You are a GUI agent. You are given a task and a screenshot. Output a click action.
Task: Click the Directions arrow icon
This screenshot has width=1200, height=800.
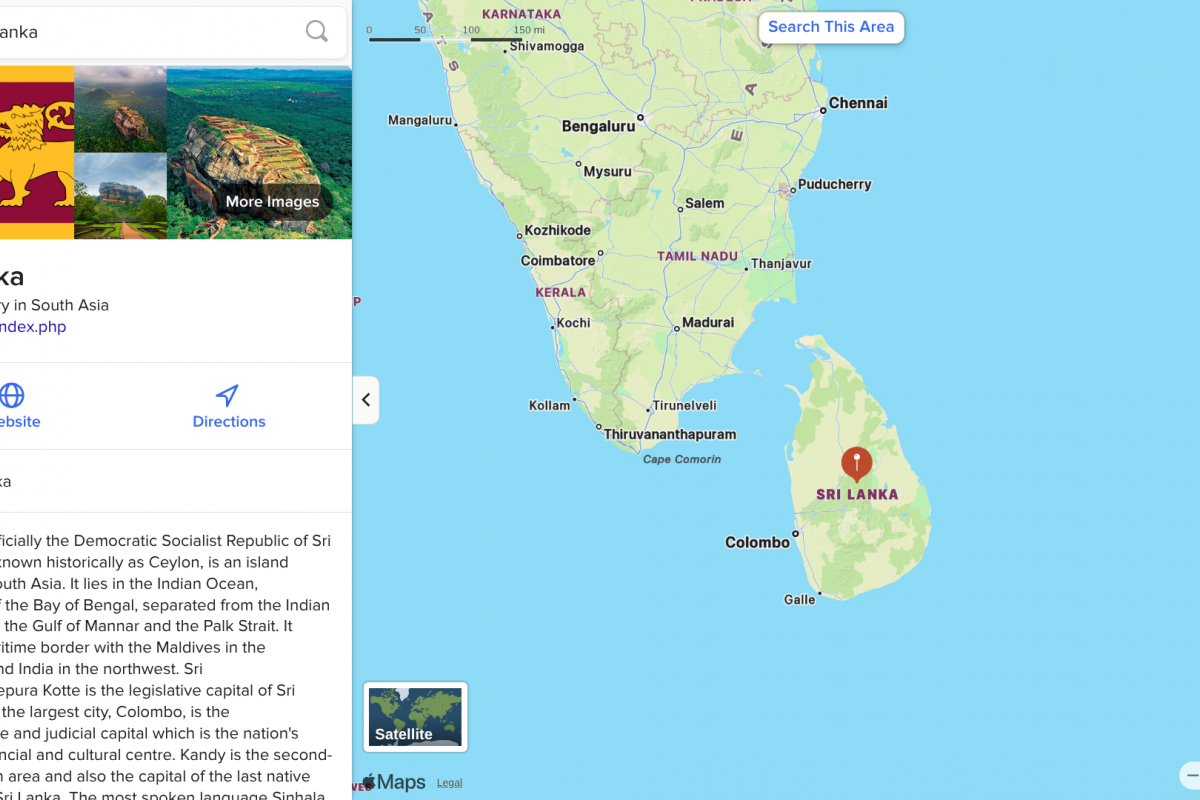[x=228, y=395]
